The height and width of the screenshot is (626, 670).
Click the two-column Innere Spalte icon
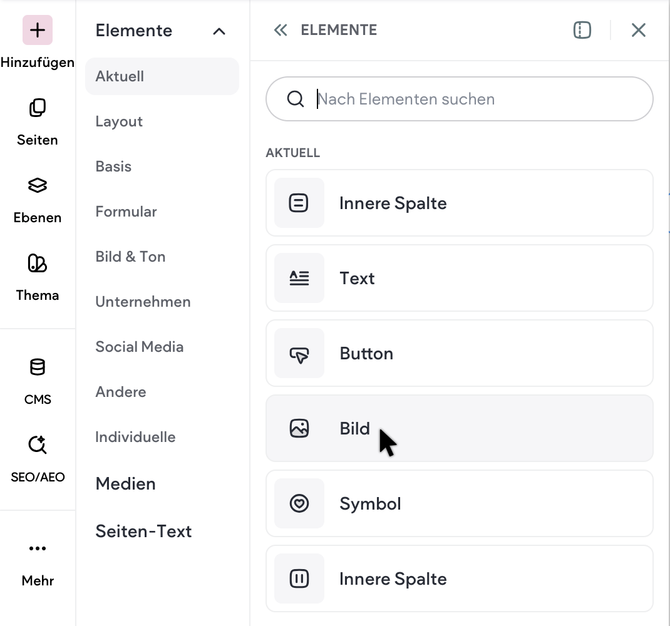click(x=299, y=579)
